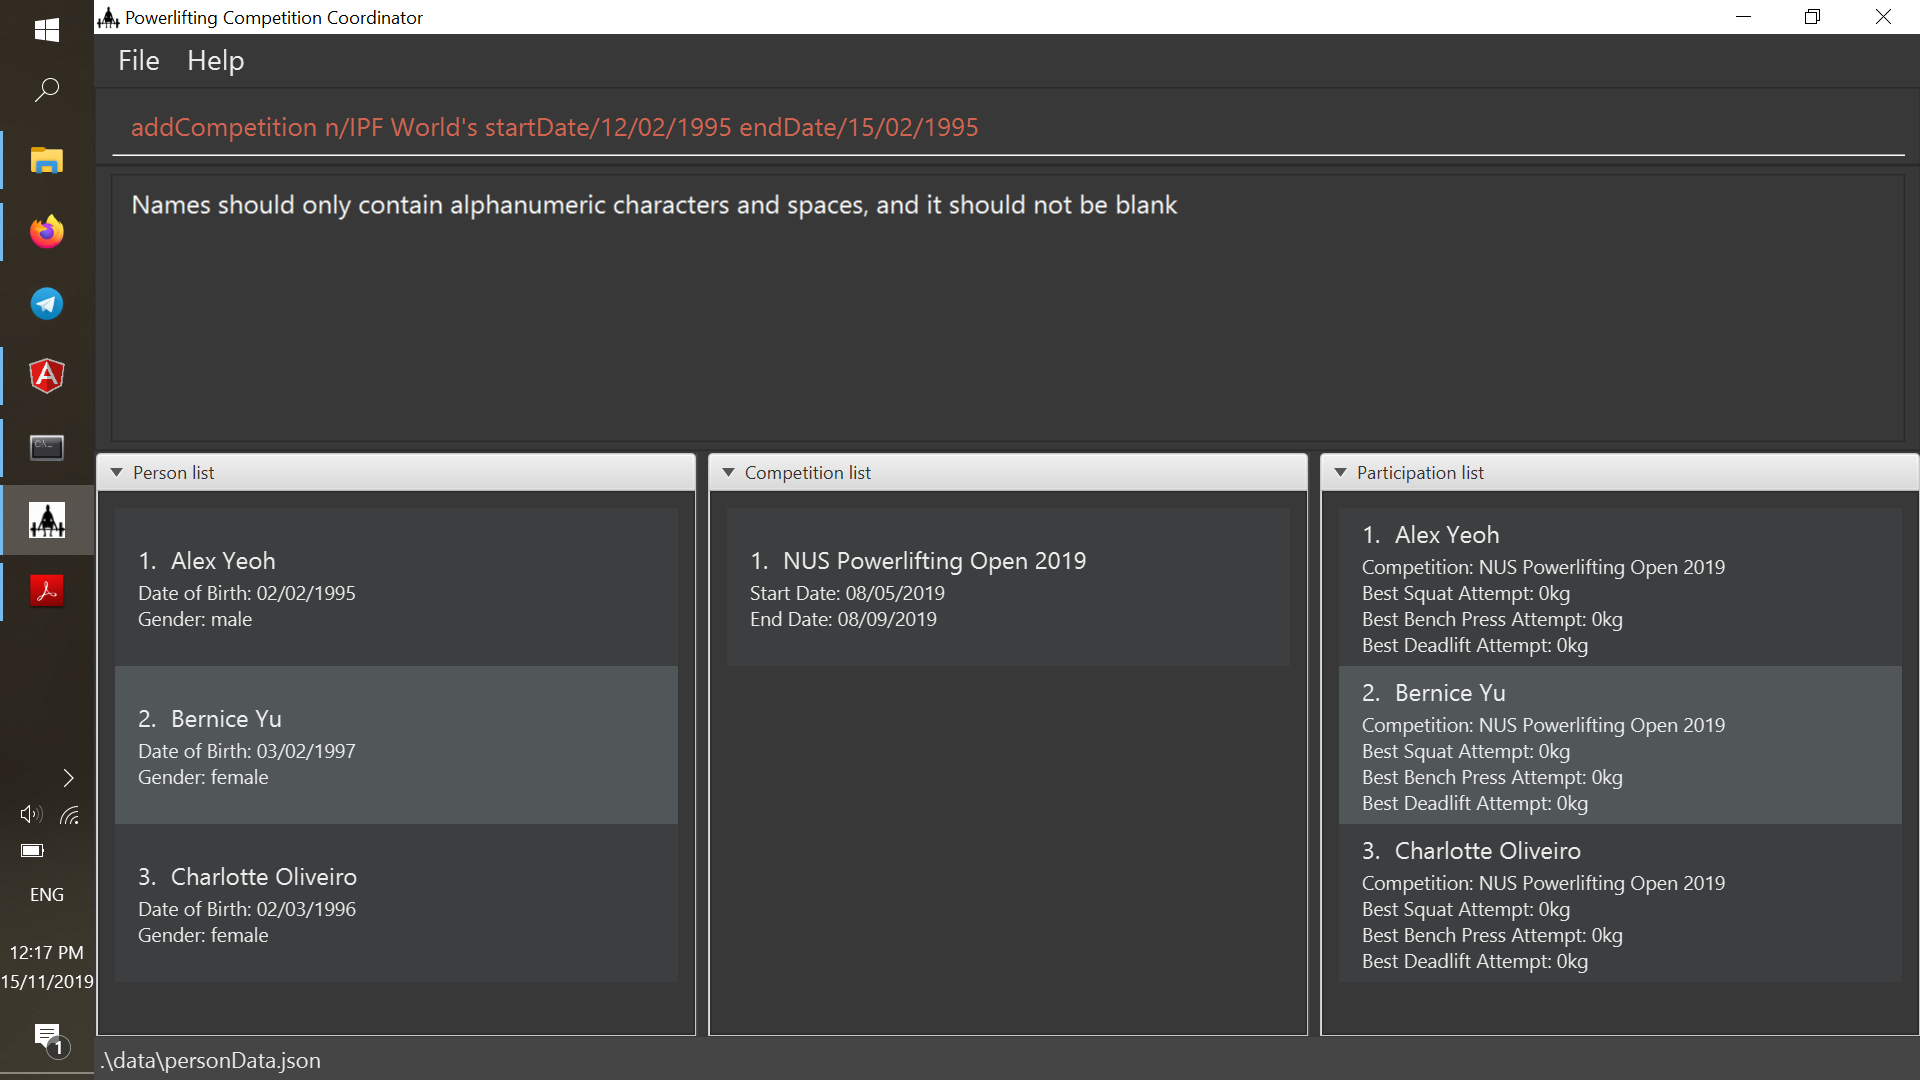This screenshot has width=1920, height=1080.
Task: Open the Help menu
Action: [x=215, y=61]
